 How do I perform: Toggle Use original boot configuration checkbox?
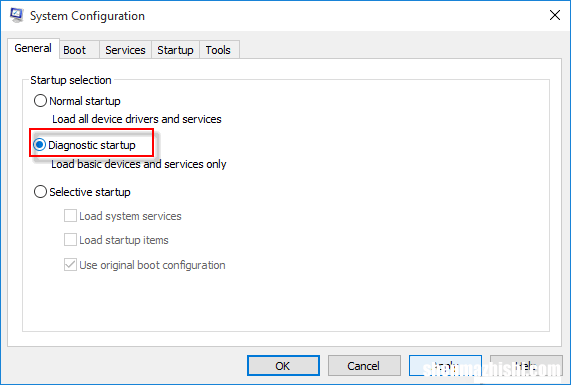pos(70,264)
